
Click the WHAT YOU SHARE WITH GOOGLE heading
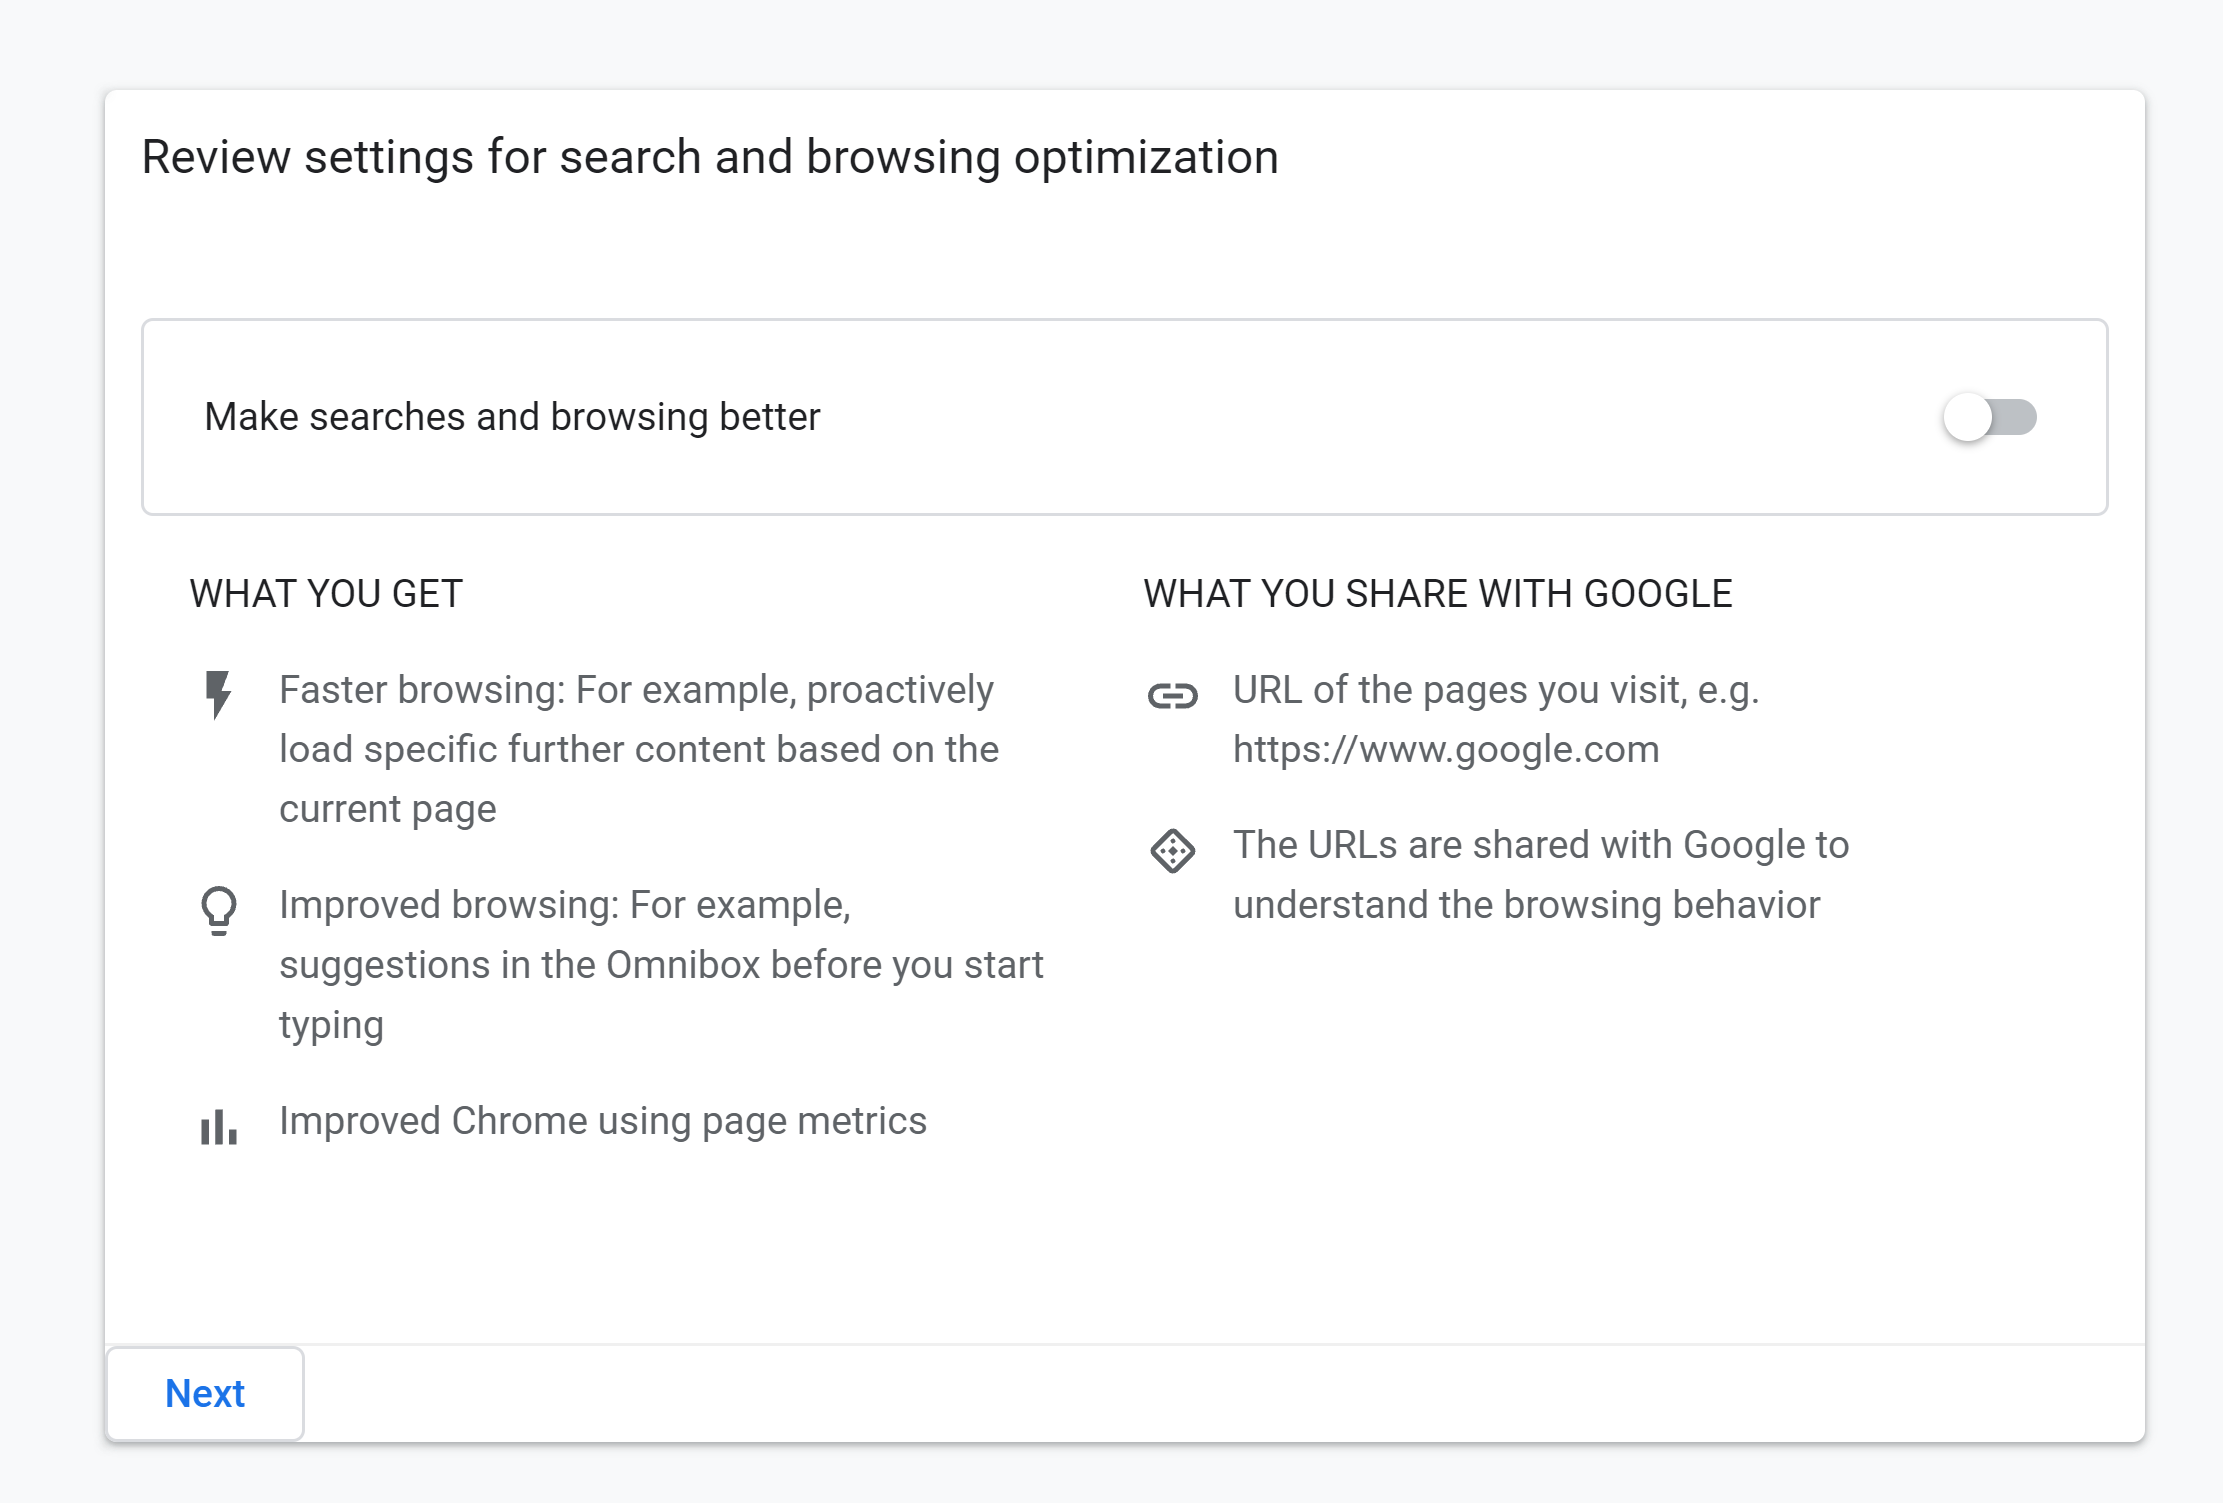pyautogui.click(x=1437, y=594)
